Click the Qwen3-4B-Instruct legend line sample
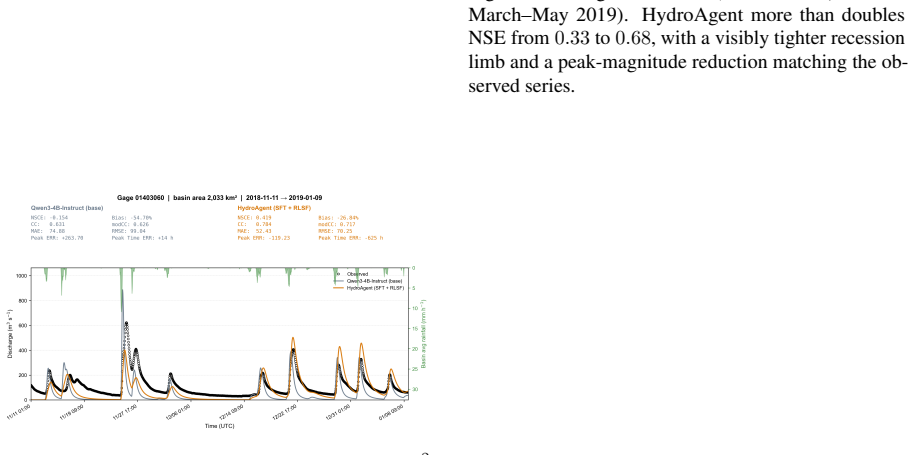Screen dimensions: 914x455 [x=338, y=281]
